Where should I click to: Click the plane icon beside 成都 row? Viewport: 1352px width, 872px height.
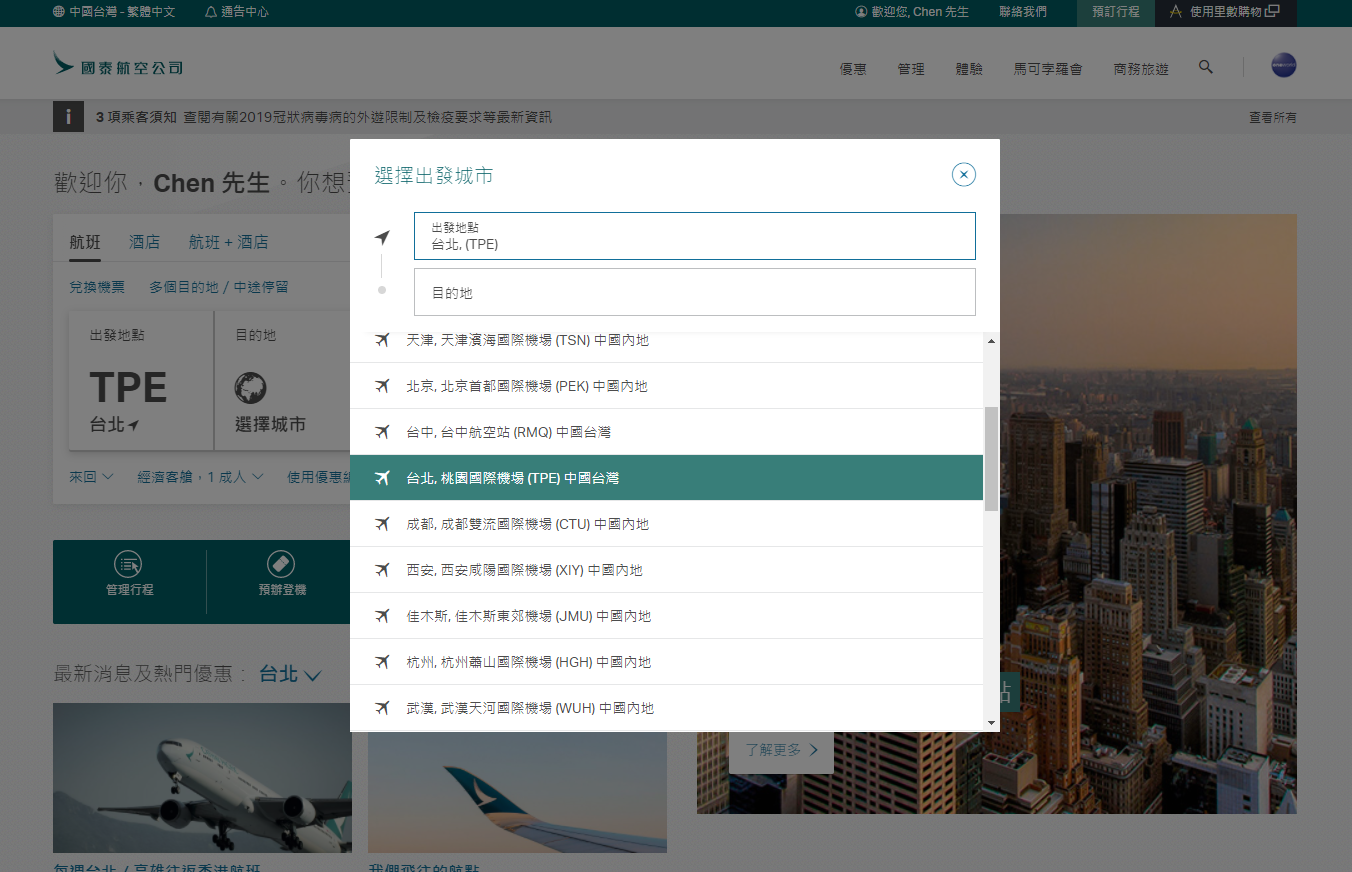pyautogui.click(x=382, y=524)
